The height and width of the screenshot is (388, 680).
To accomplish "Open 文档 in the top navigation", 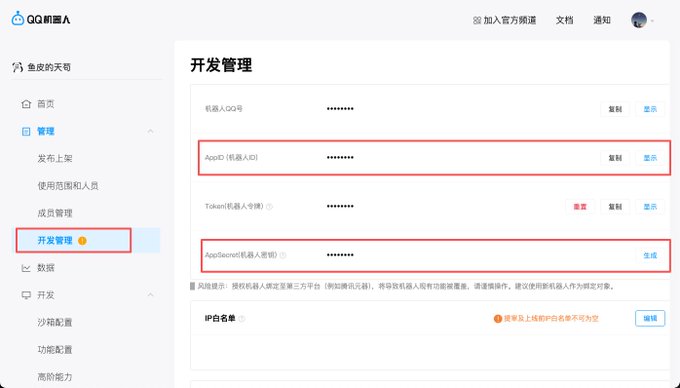I will pyautogui.click(x=565, y=20).
